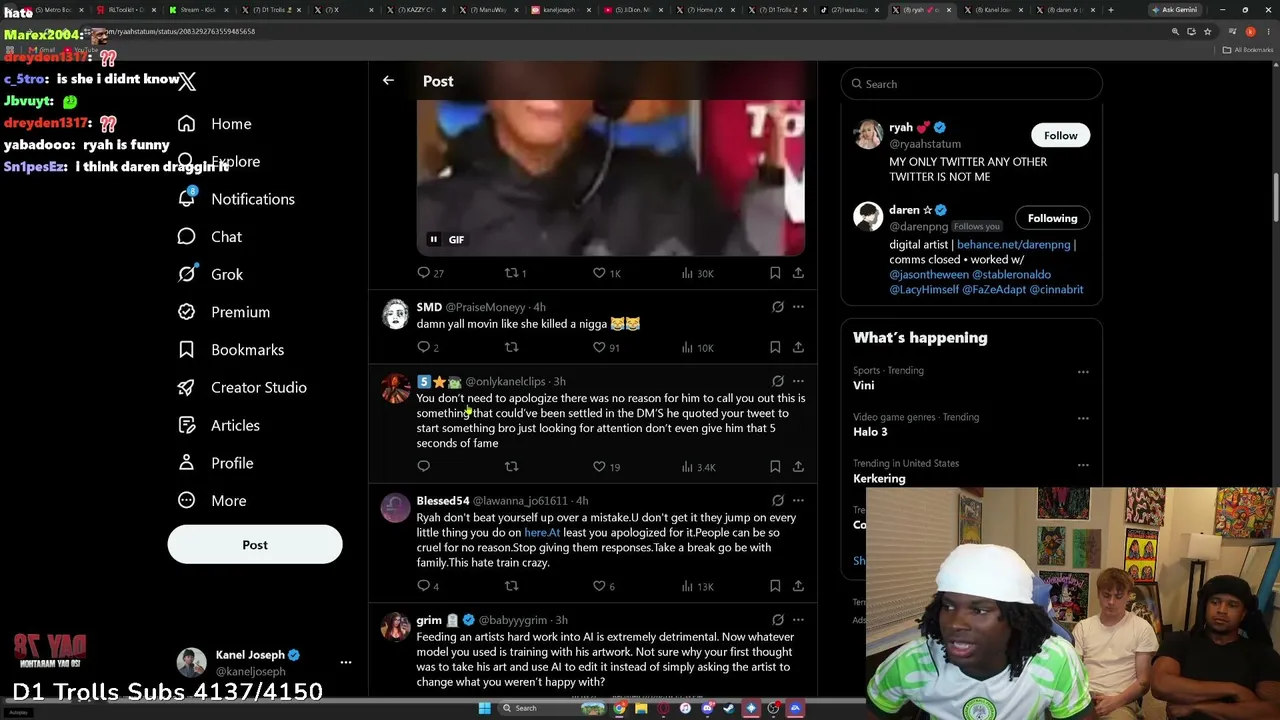The width and height of the screenshot is (1280, 720).
Task: Open more options on grim's comment
Action: pyautogui.click(x=798, y=620)
